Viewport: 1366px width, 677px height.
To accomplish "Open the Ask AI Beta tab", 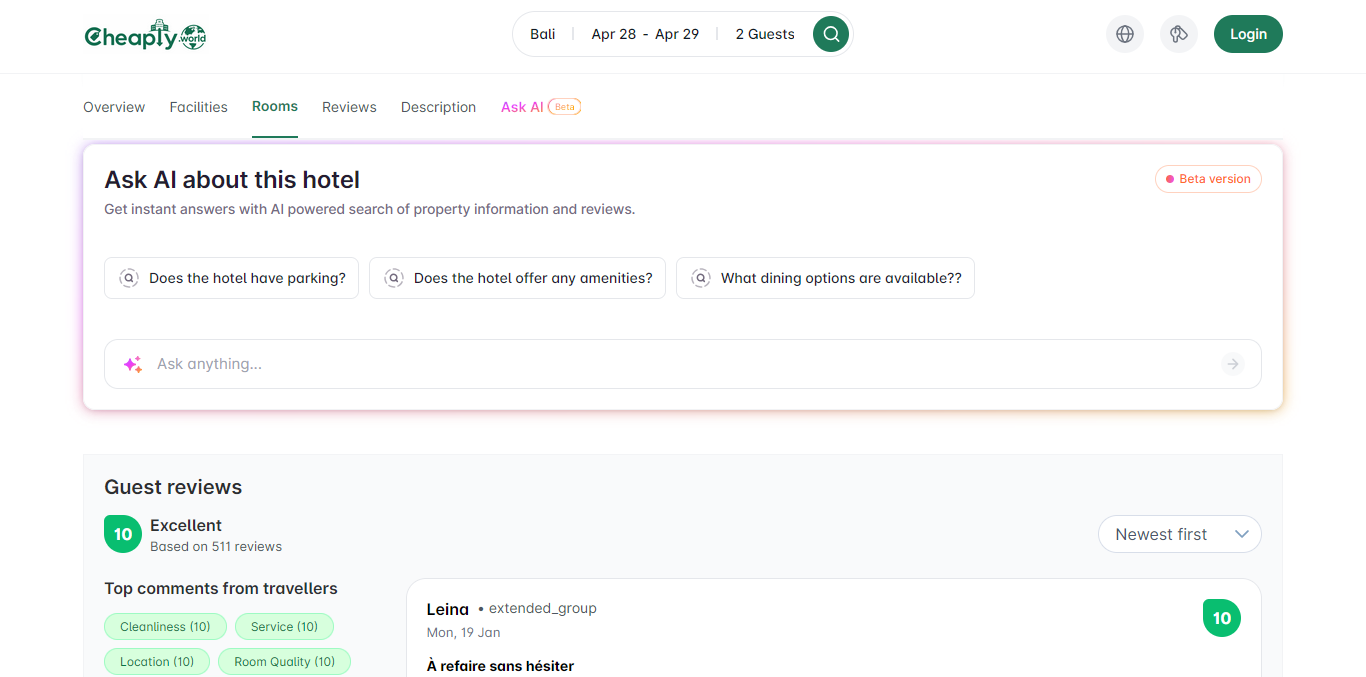I will 541,107.
